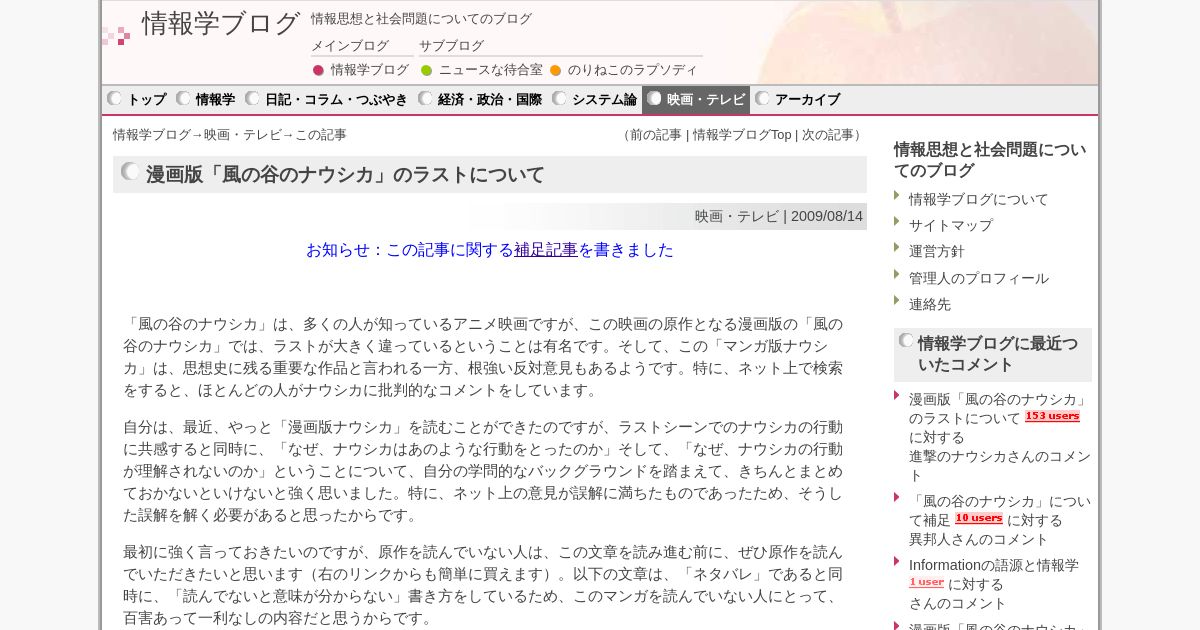Open the Informationの語源と情報学 recent comment
The image size is (1200, 630).
pos(994,565)
